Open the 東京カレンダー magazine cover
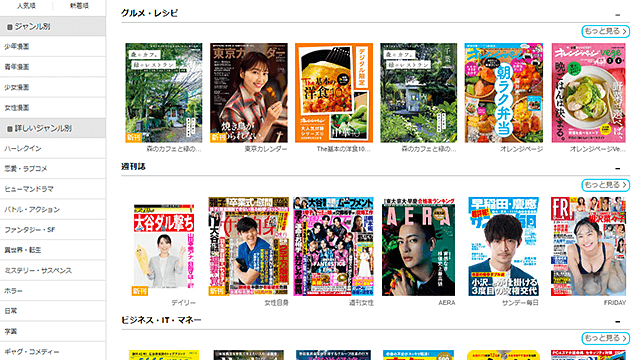640x360 pixels. tap(249, 93)
